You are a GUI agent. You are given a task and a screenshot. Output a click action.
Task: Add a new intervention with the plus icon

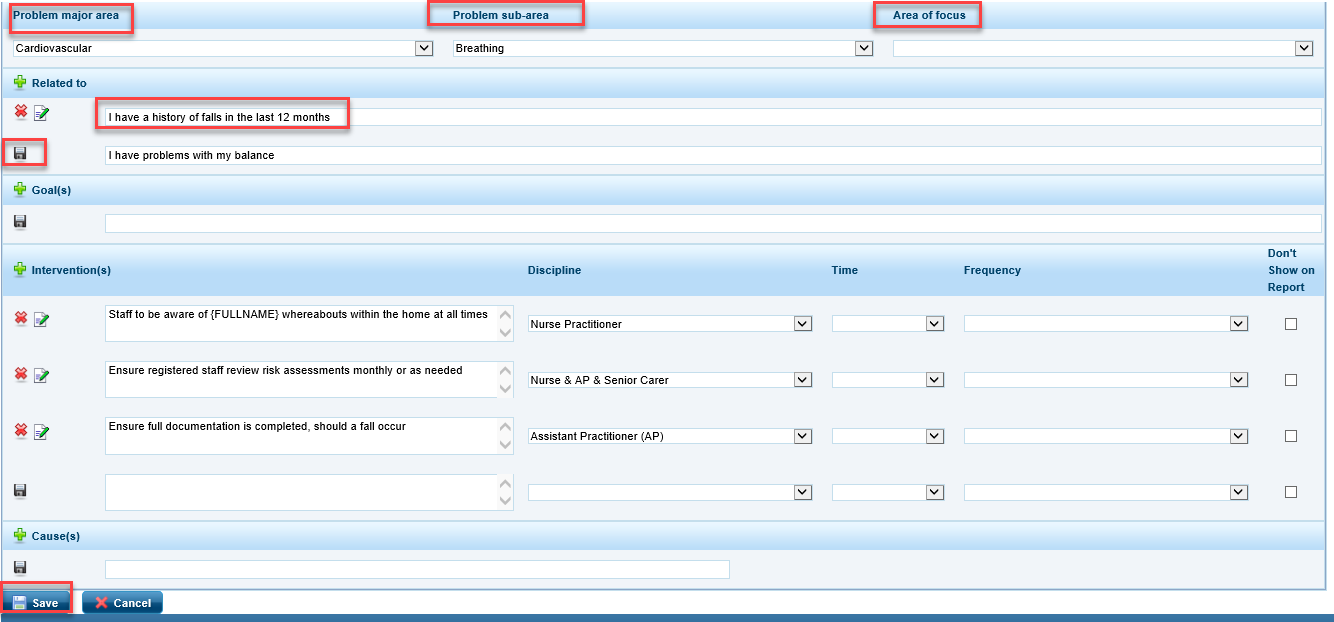20,270
